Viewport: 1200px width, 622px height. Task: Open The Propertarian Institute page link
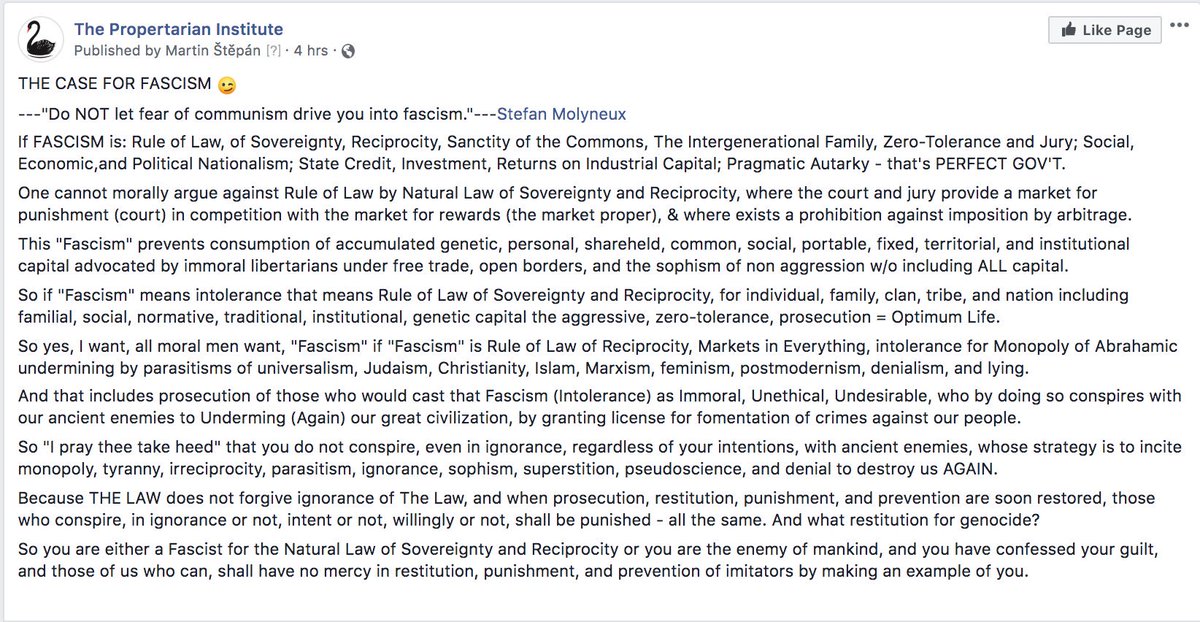(x=179, y=29)
